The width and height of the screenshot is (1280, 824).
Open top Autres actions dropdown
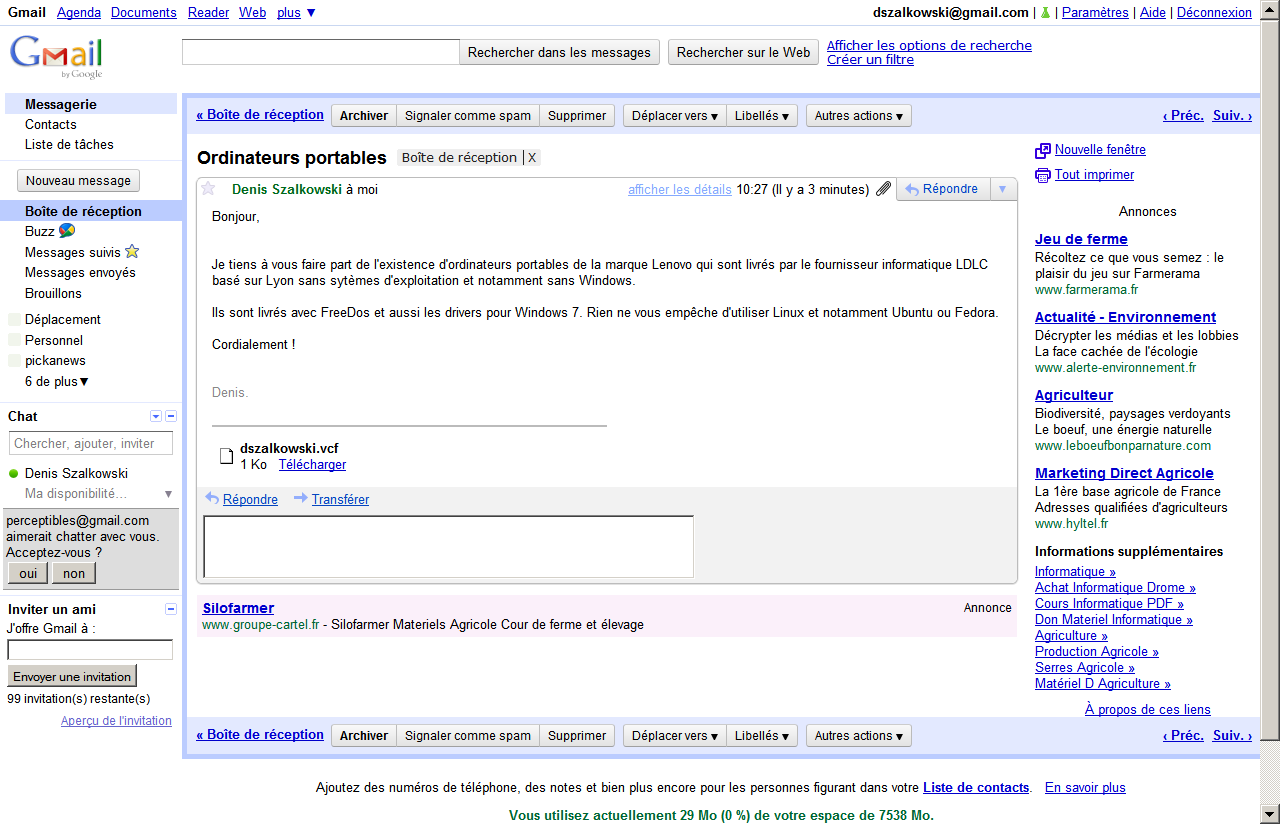coord(859,116)
